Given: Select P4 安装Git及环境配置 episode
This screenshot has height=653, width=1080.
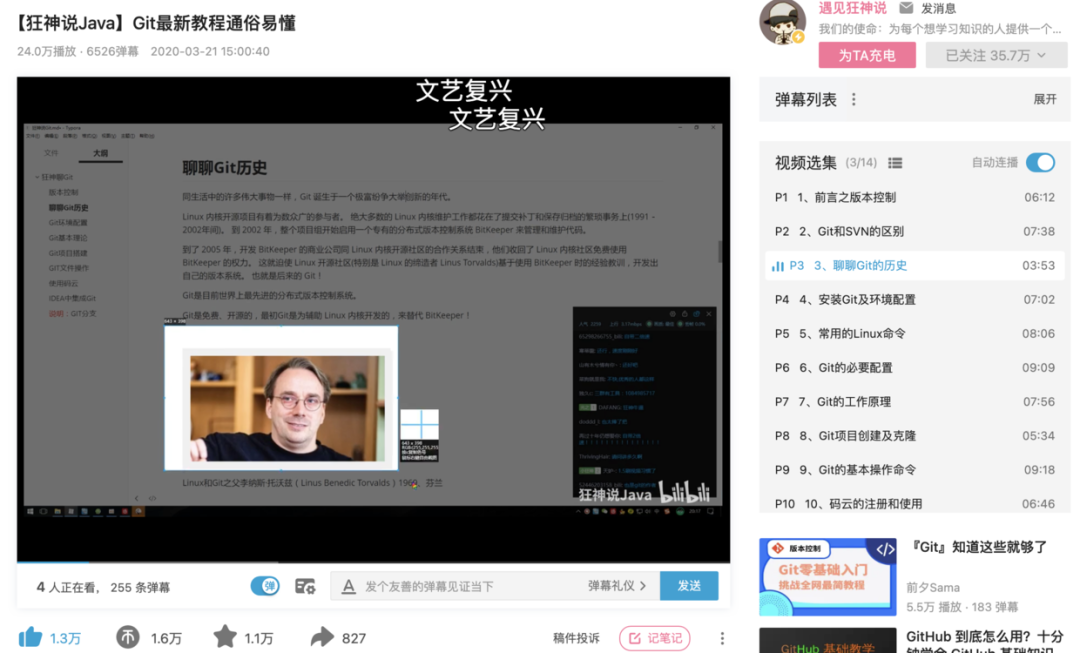Looking at the screenshot, I should tap(915, 300).
